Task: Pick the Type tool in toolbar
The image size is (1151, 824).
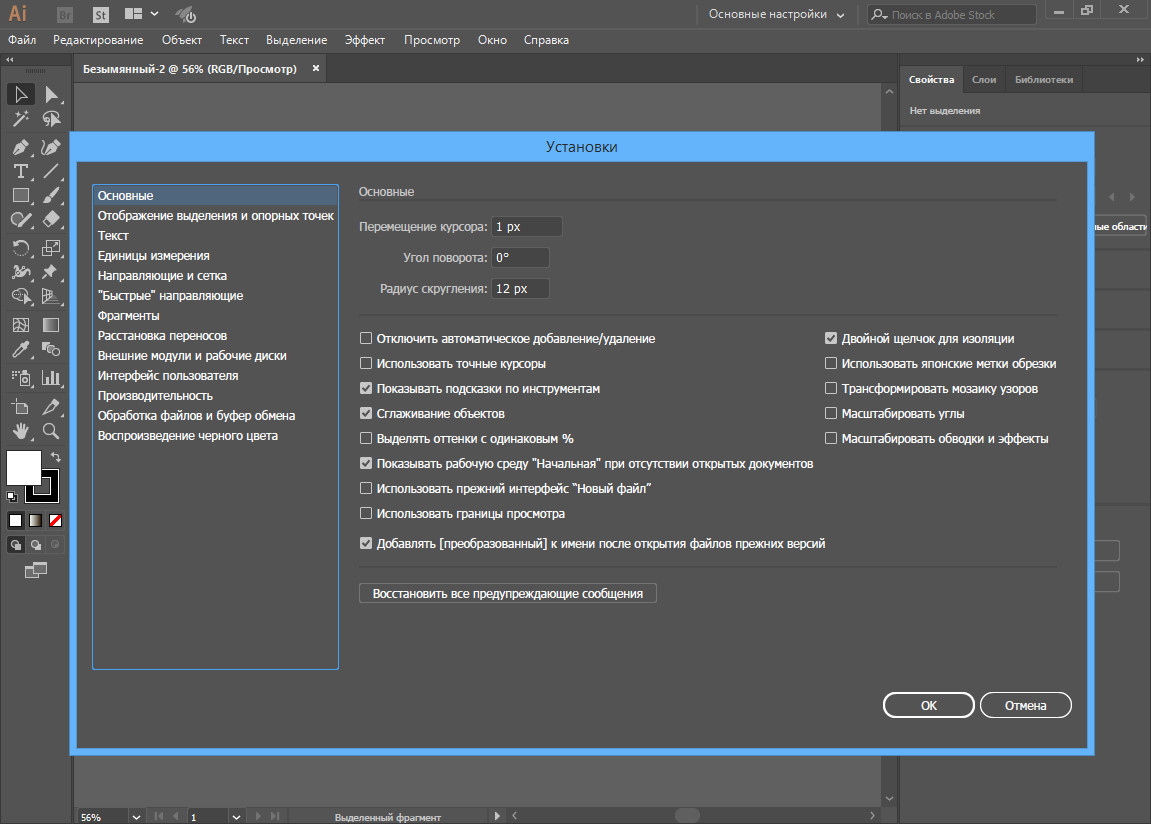Action: pyautogui.click(x=20, y=171)
